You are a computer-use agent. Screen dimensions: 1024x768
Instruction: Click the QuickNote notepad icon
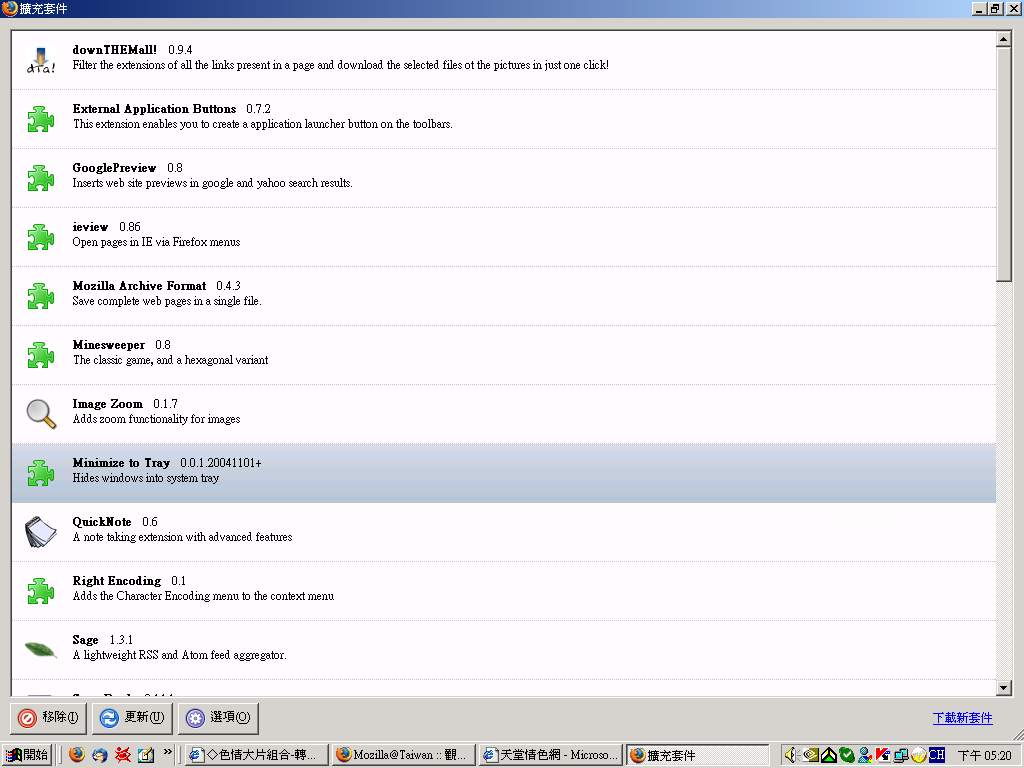click(40, 532)
